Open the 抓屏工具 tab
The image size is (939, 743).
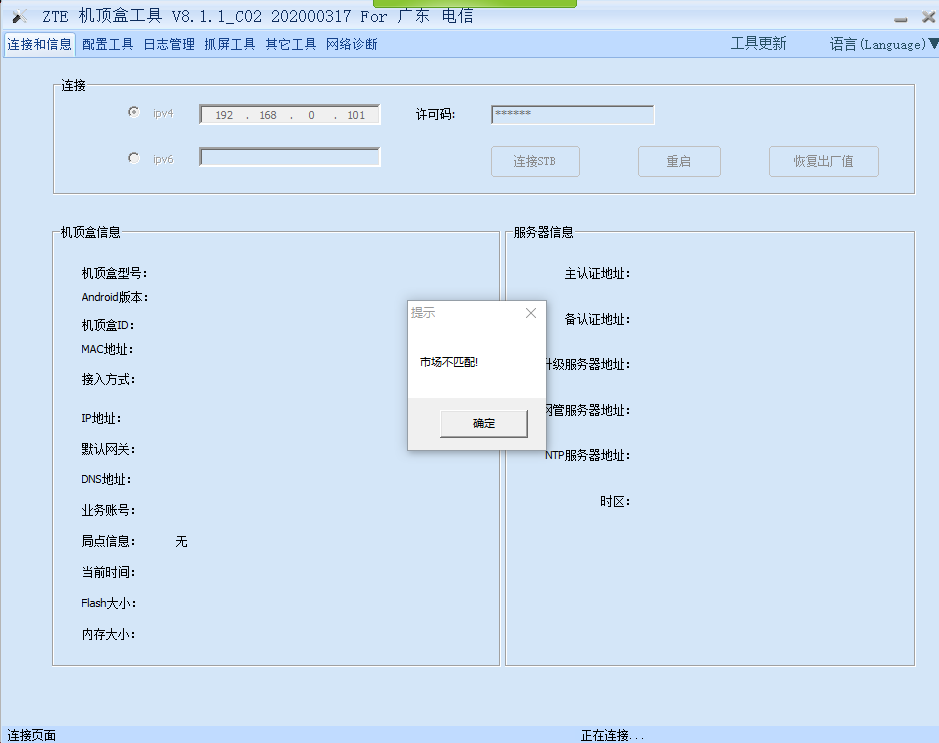pyautogui.click(x=229, y=44)
